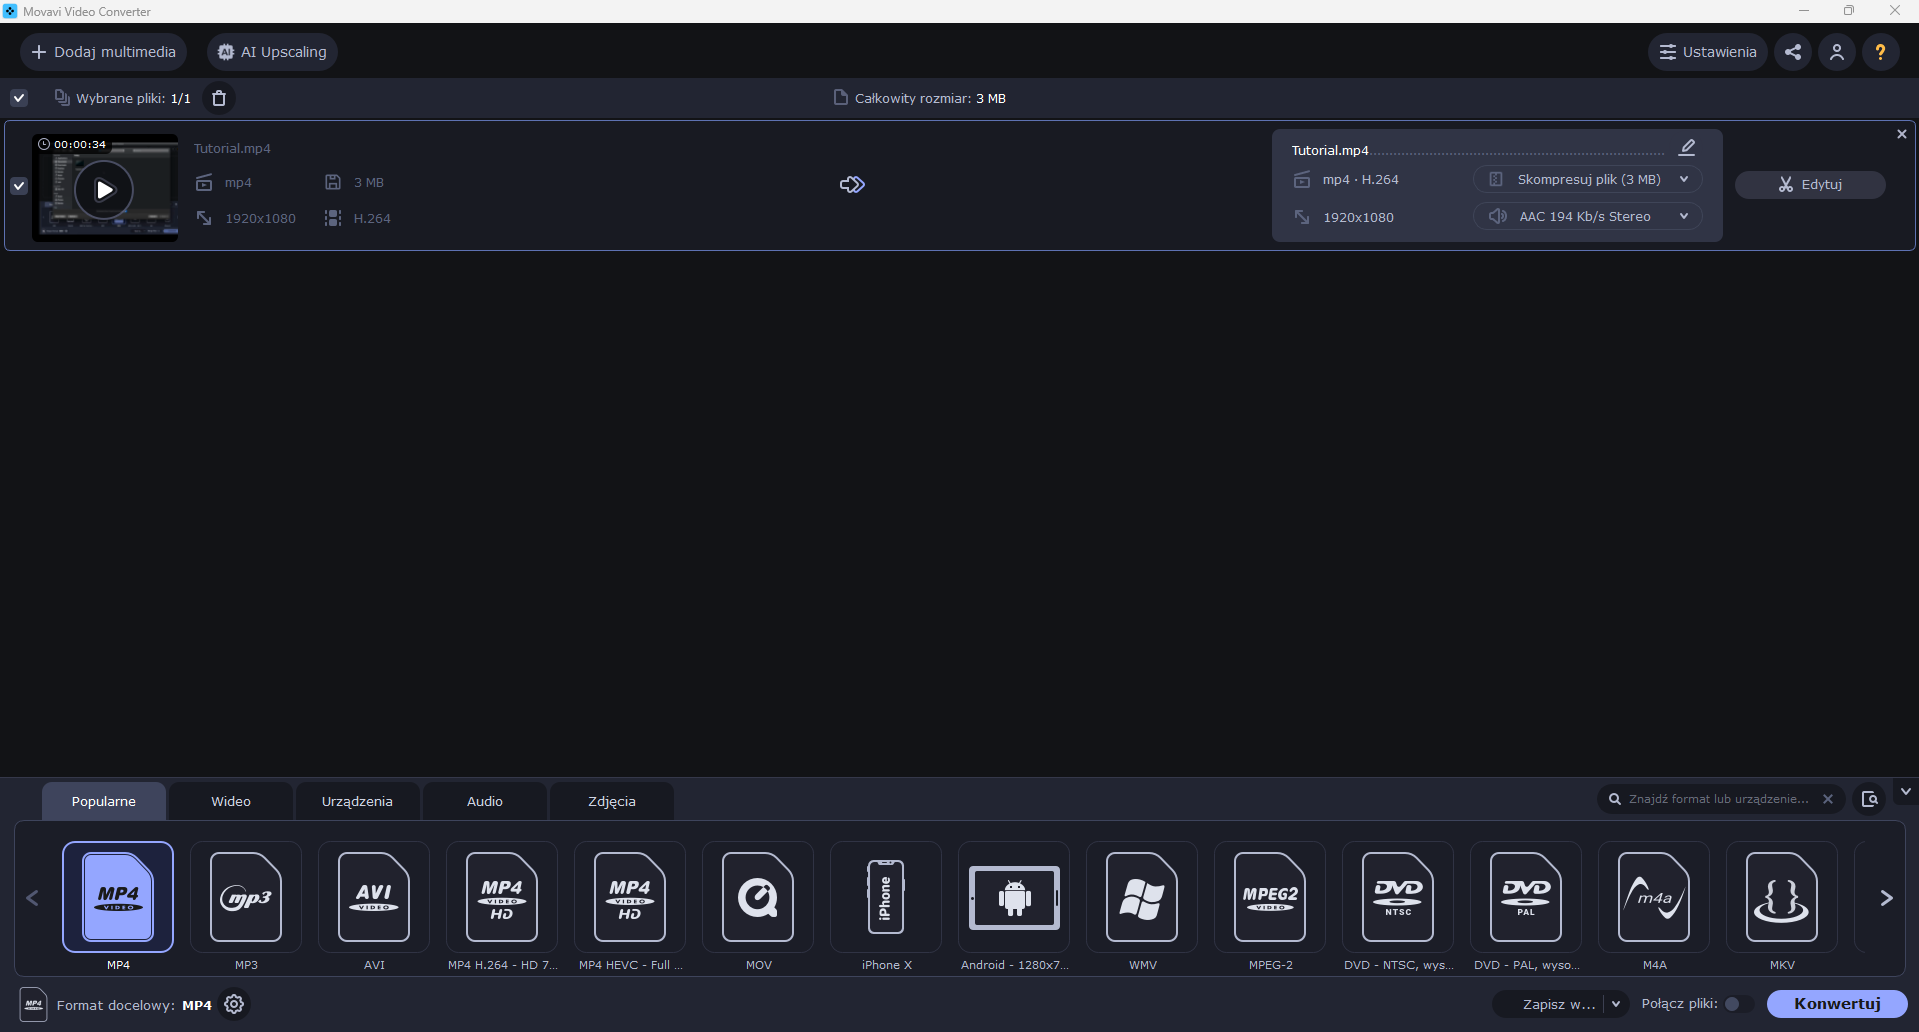
Task: Focus the format search input field
Action: click(1718, 799)
